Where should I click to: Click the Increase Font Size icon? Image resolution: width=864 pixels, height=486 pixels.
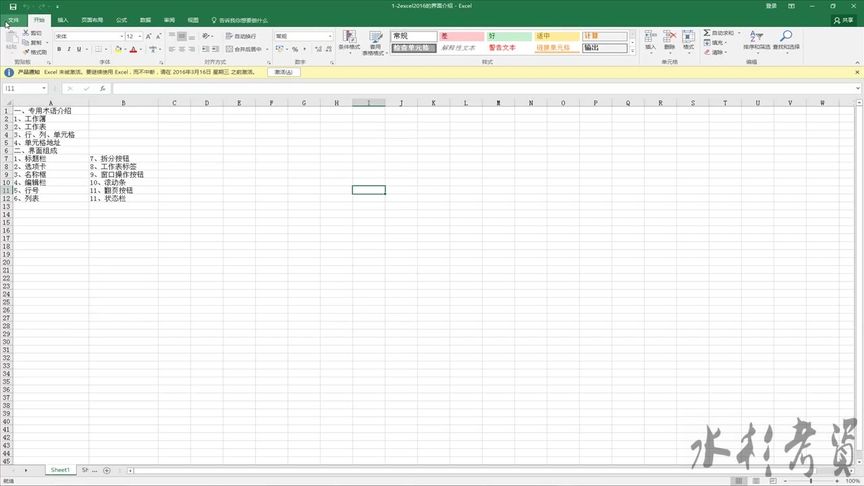point(148,36)
